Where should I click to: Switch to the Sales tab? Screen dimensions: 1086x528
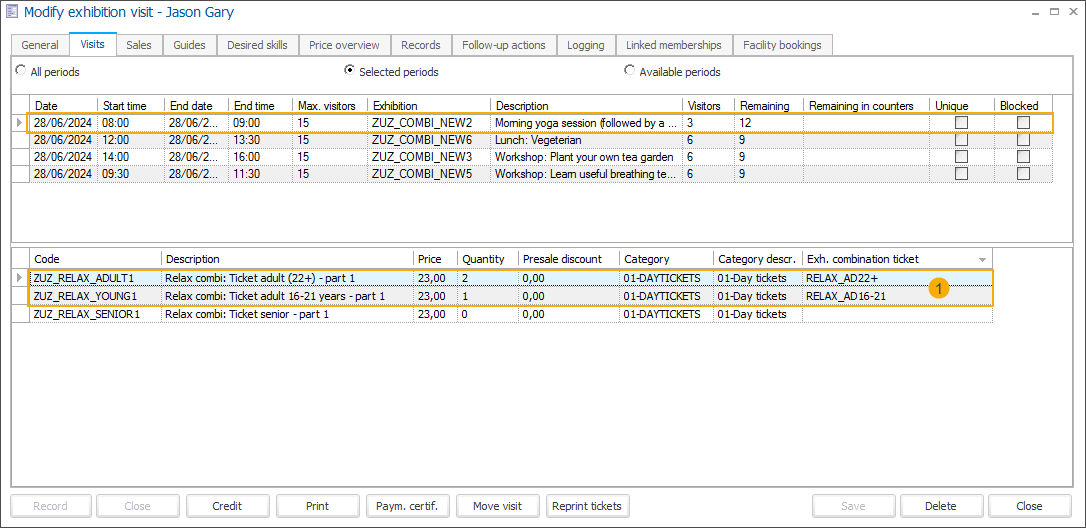click(139, 45)
